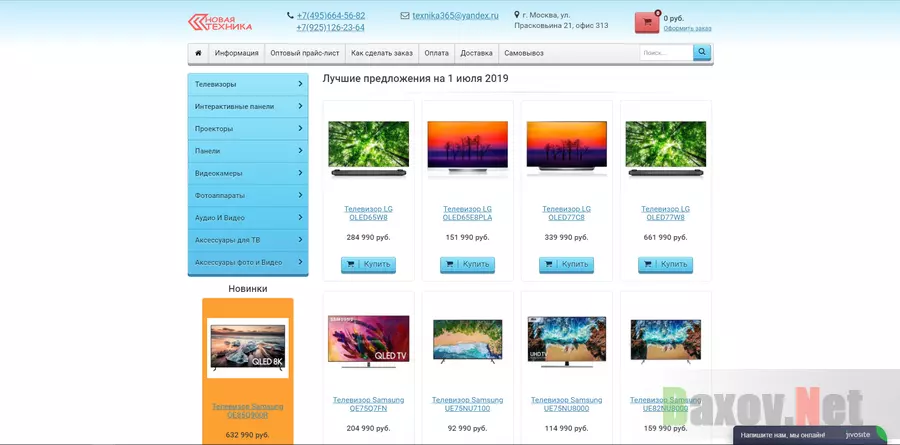Click the Оформить заказ checkout link
Image resolution: width=900 pixels, height=445 pixels.
[x=688, y=28]
